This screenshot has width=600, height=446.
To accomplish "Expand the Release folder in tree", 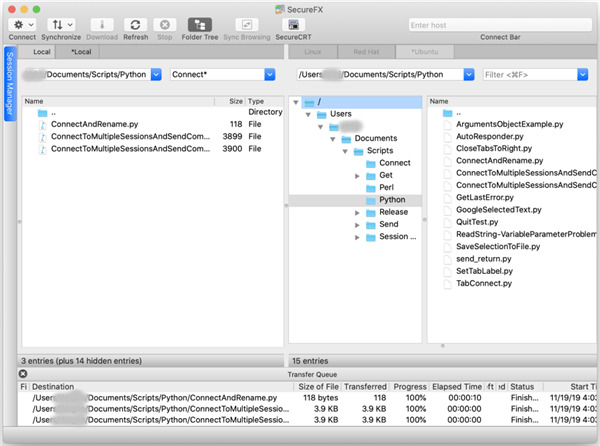I will click(x=357, y=212).
